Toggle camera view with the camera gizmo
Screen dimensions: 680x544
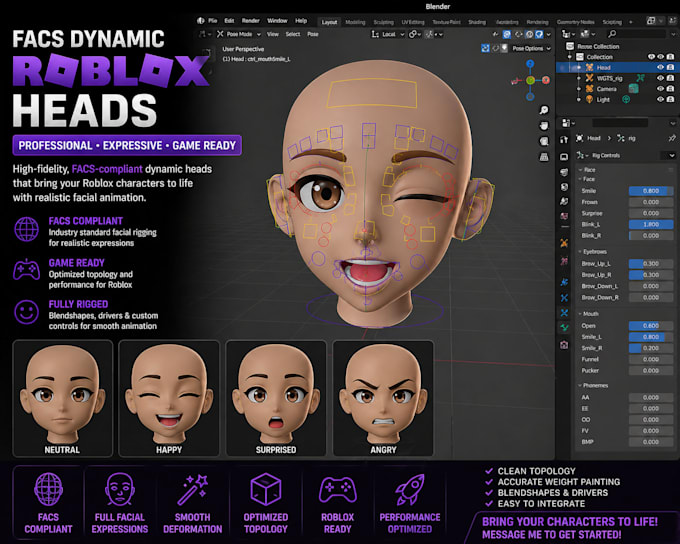pyautogui.click(x=544, y=141)
